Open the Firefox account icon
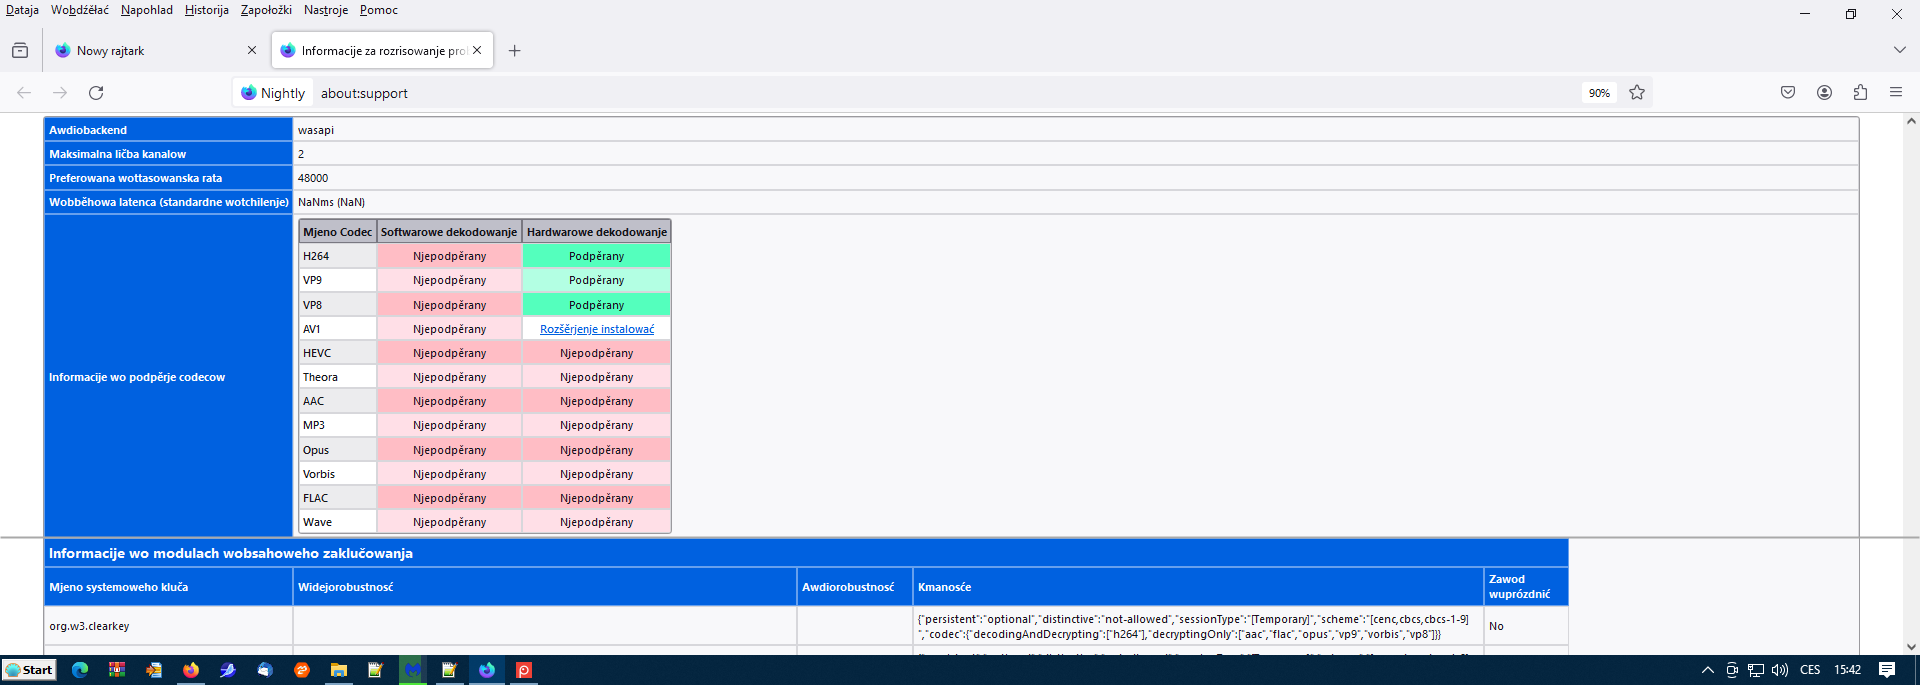 (1824, 93)
